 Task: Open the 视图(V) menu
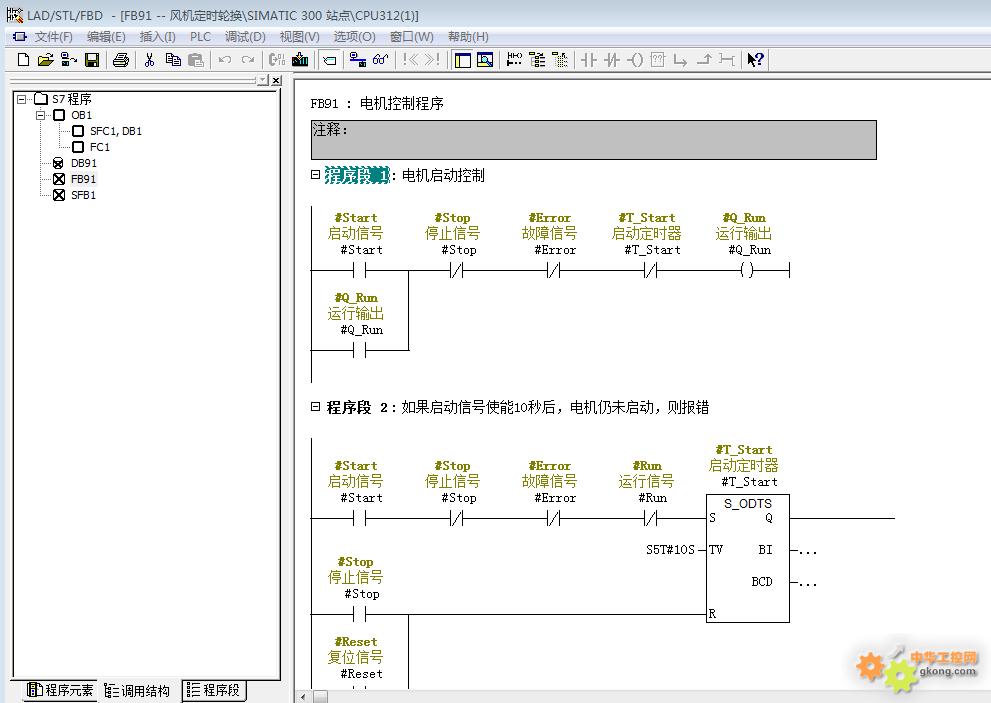pyautogui.click(x=300, y=37)
